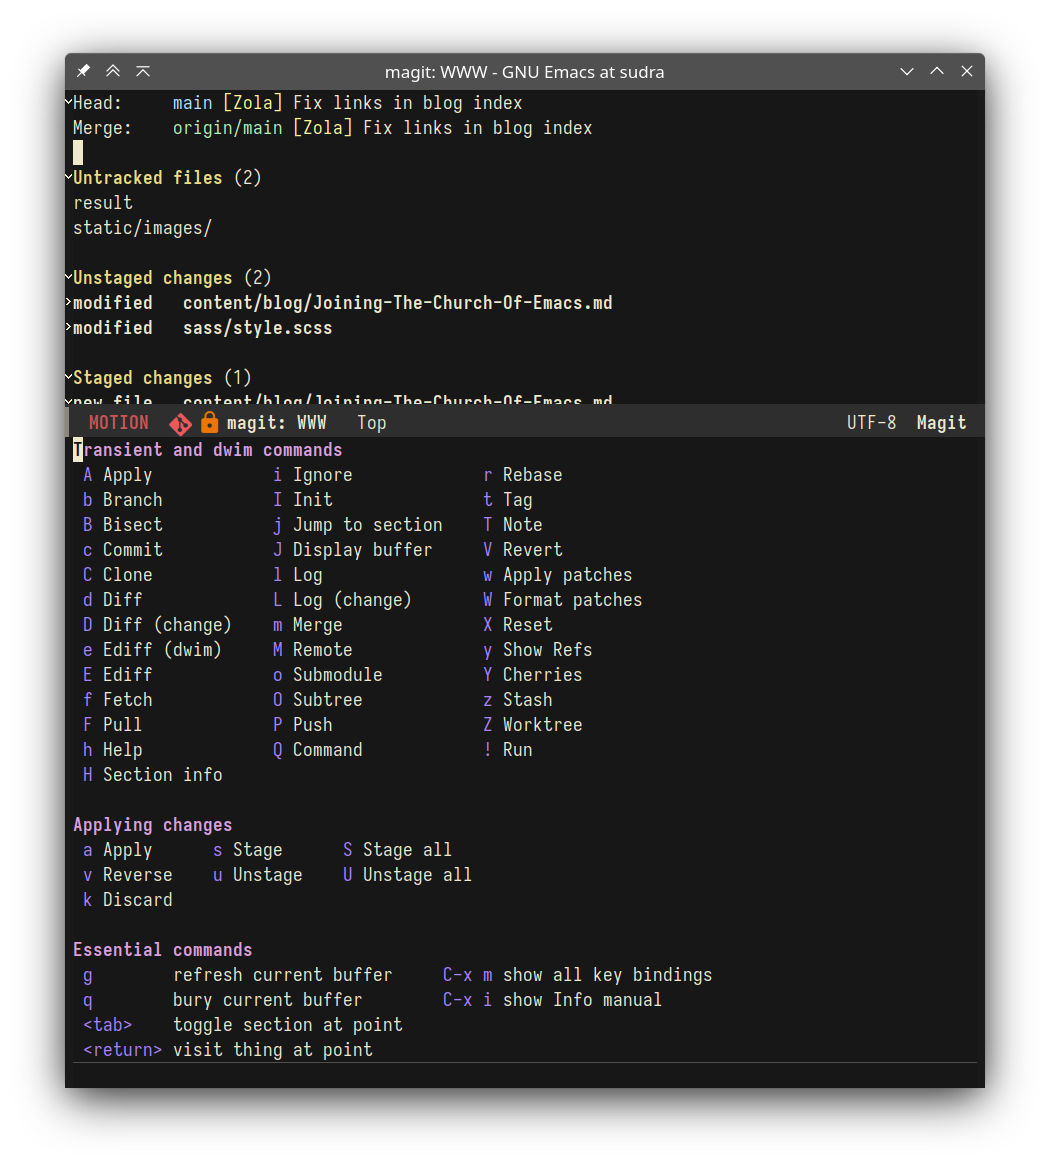Click the Submodule command
This screenshot has width=1050, height=1165.
point(337,675)
